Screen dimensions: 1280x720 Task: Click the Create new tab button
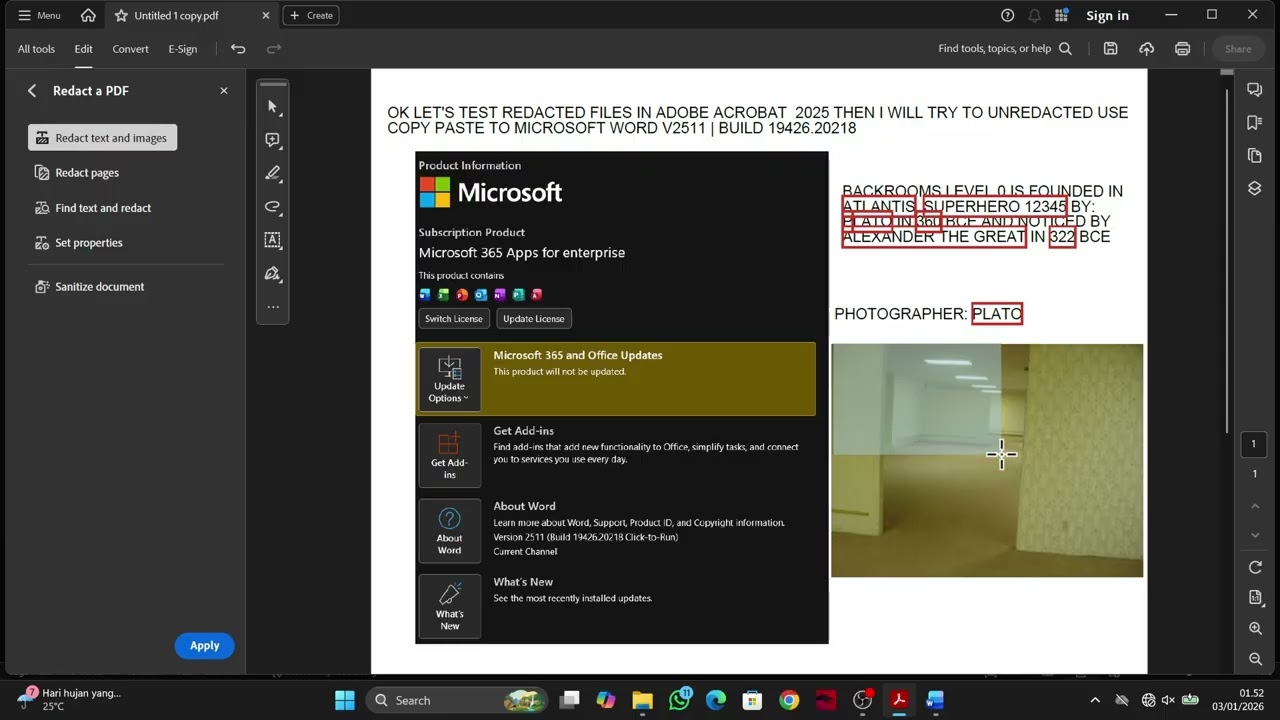click(x=311, y=15)
